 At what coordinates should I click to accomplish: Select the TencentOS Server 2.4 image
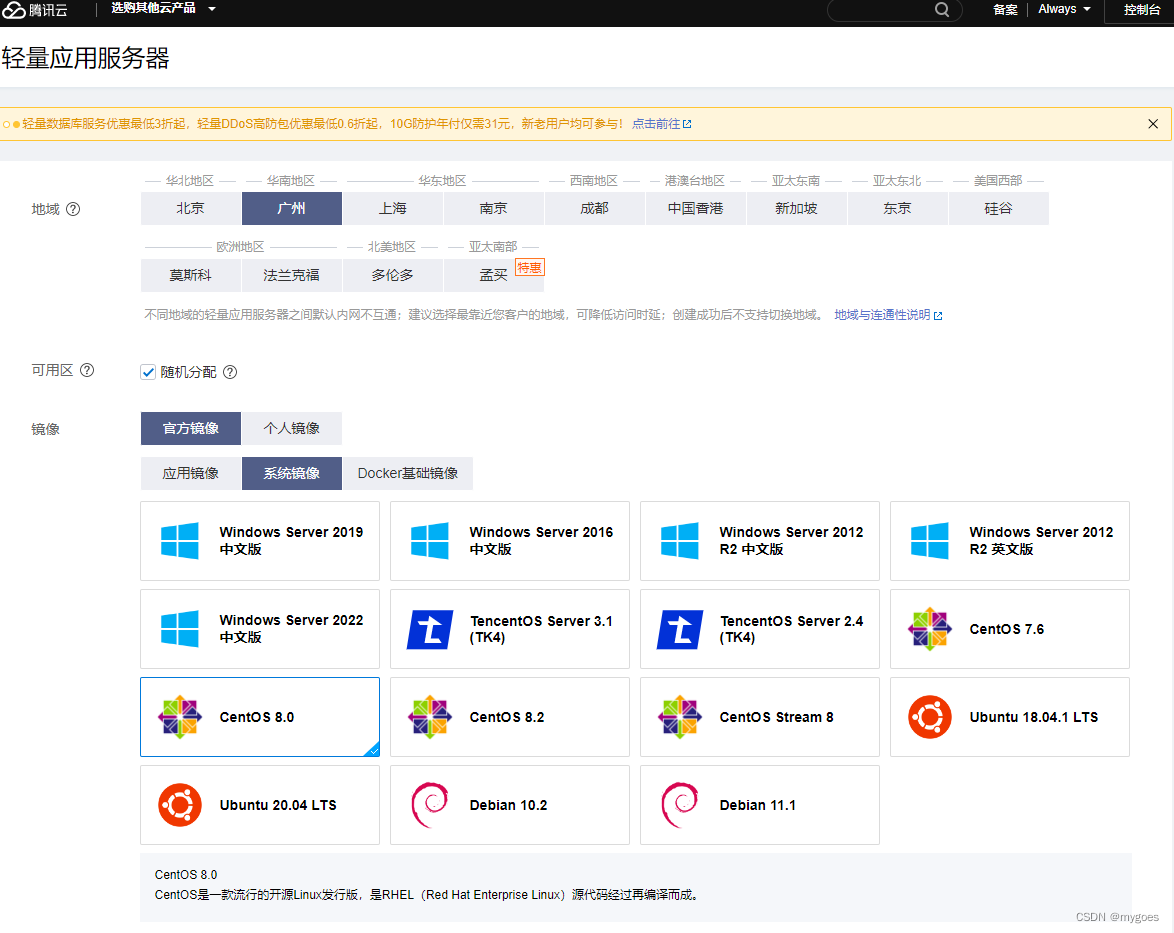point(760,629)
